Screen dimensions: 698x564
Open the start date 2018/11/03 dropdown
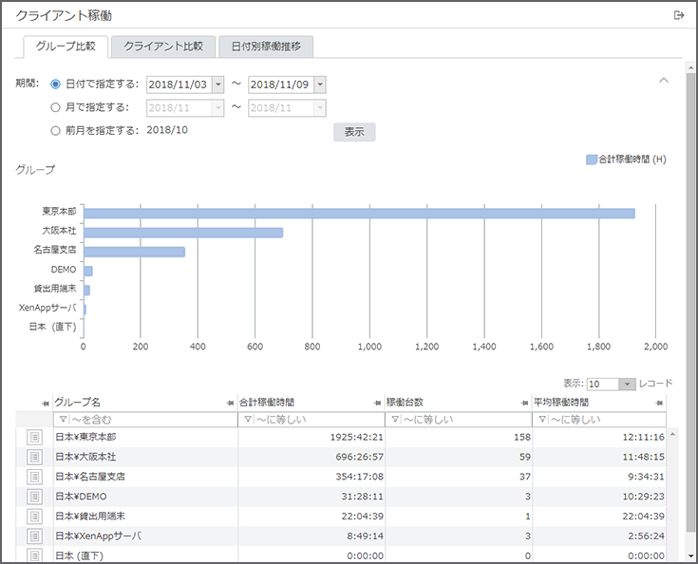click(x=219, y=85)
